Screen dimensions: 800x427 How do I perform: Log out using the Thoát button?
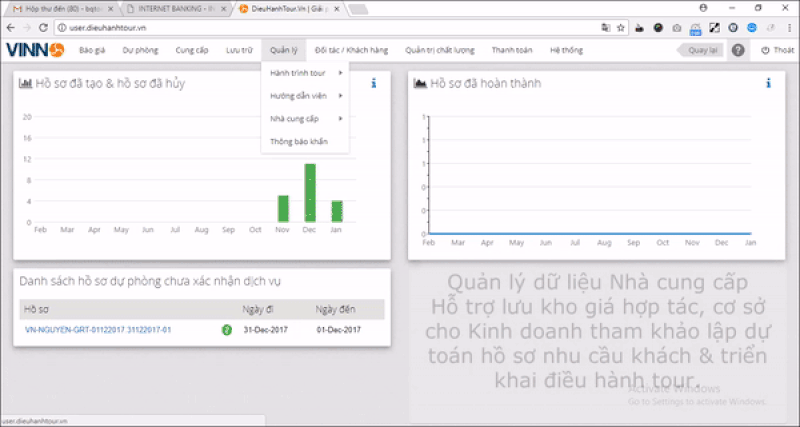point(777,50)
